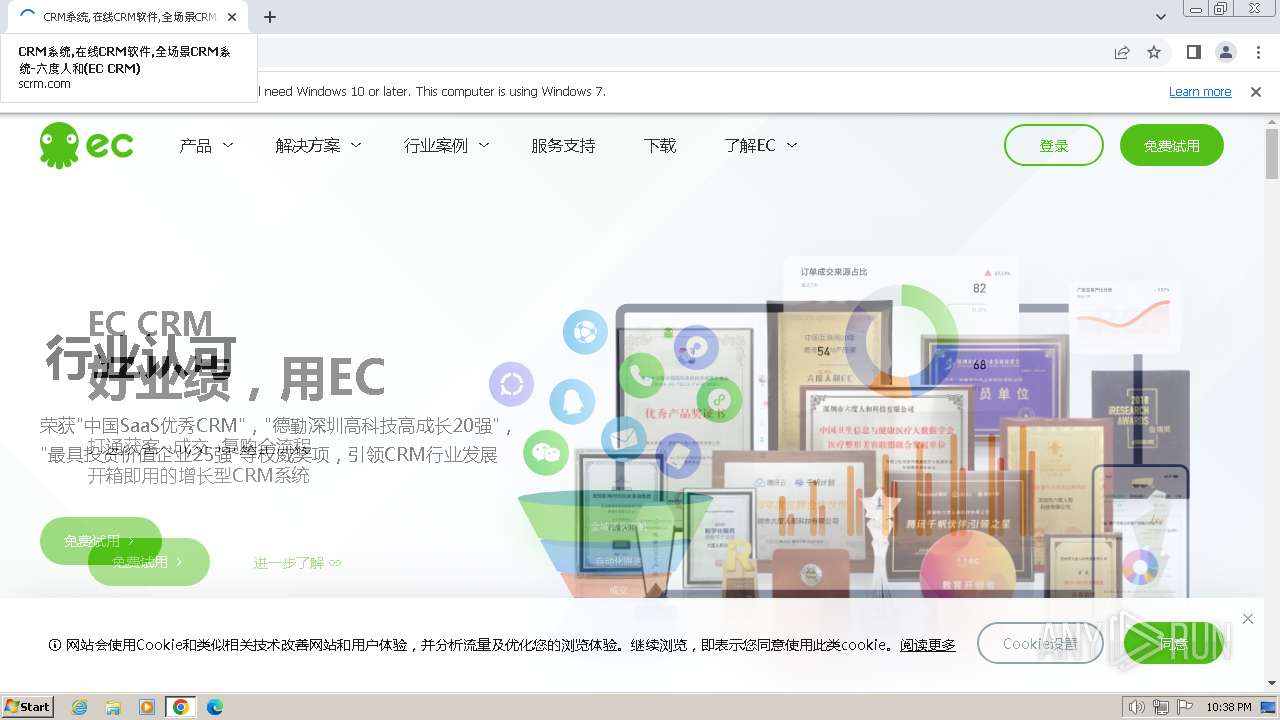Screen dimensions: 1280x720
Task: Click the network tray icon
Action: [1161, 707]
